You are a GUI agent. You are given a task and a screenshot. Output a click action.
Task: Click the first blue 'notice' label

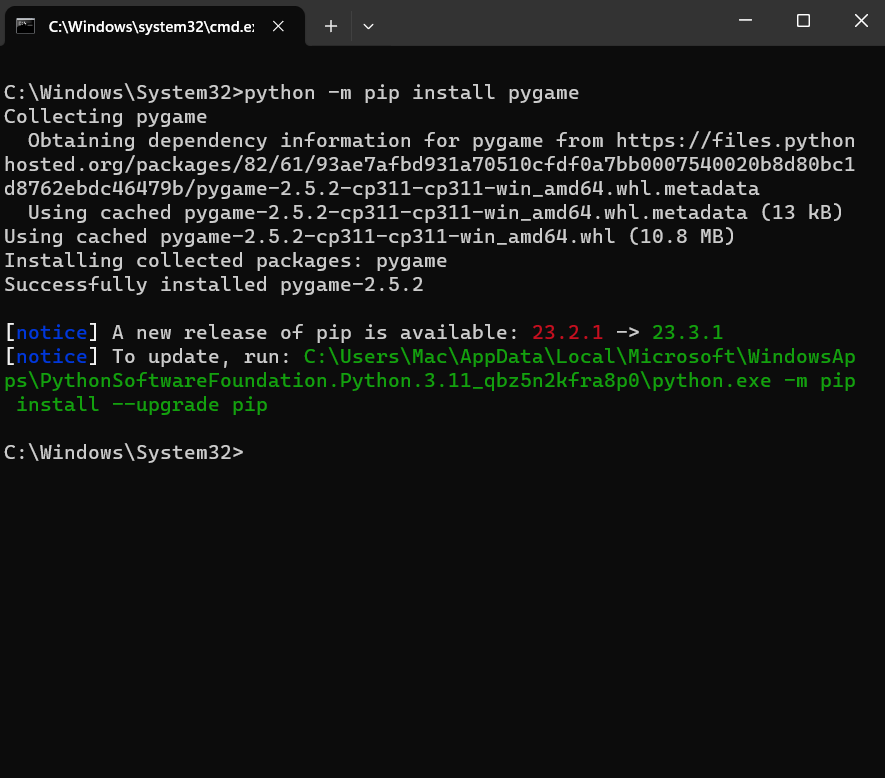coord(51,333)
